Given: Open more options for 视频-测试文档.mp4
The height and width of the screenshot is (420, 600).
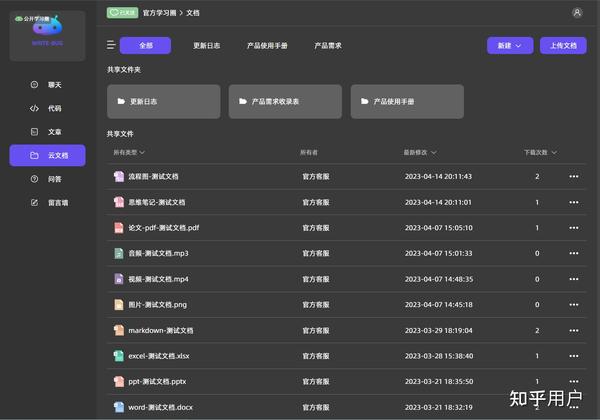Looking at the screenshot, I should [x=574, y=279].
